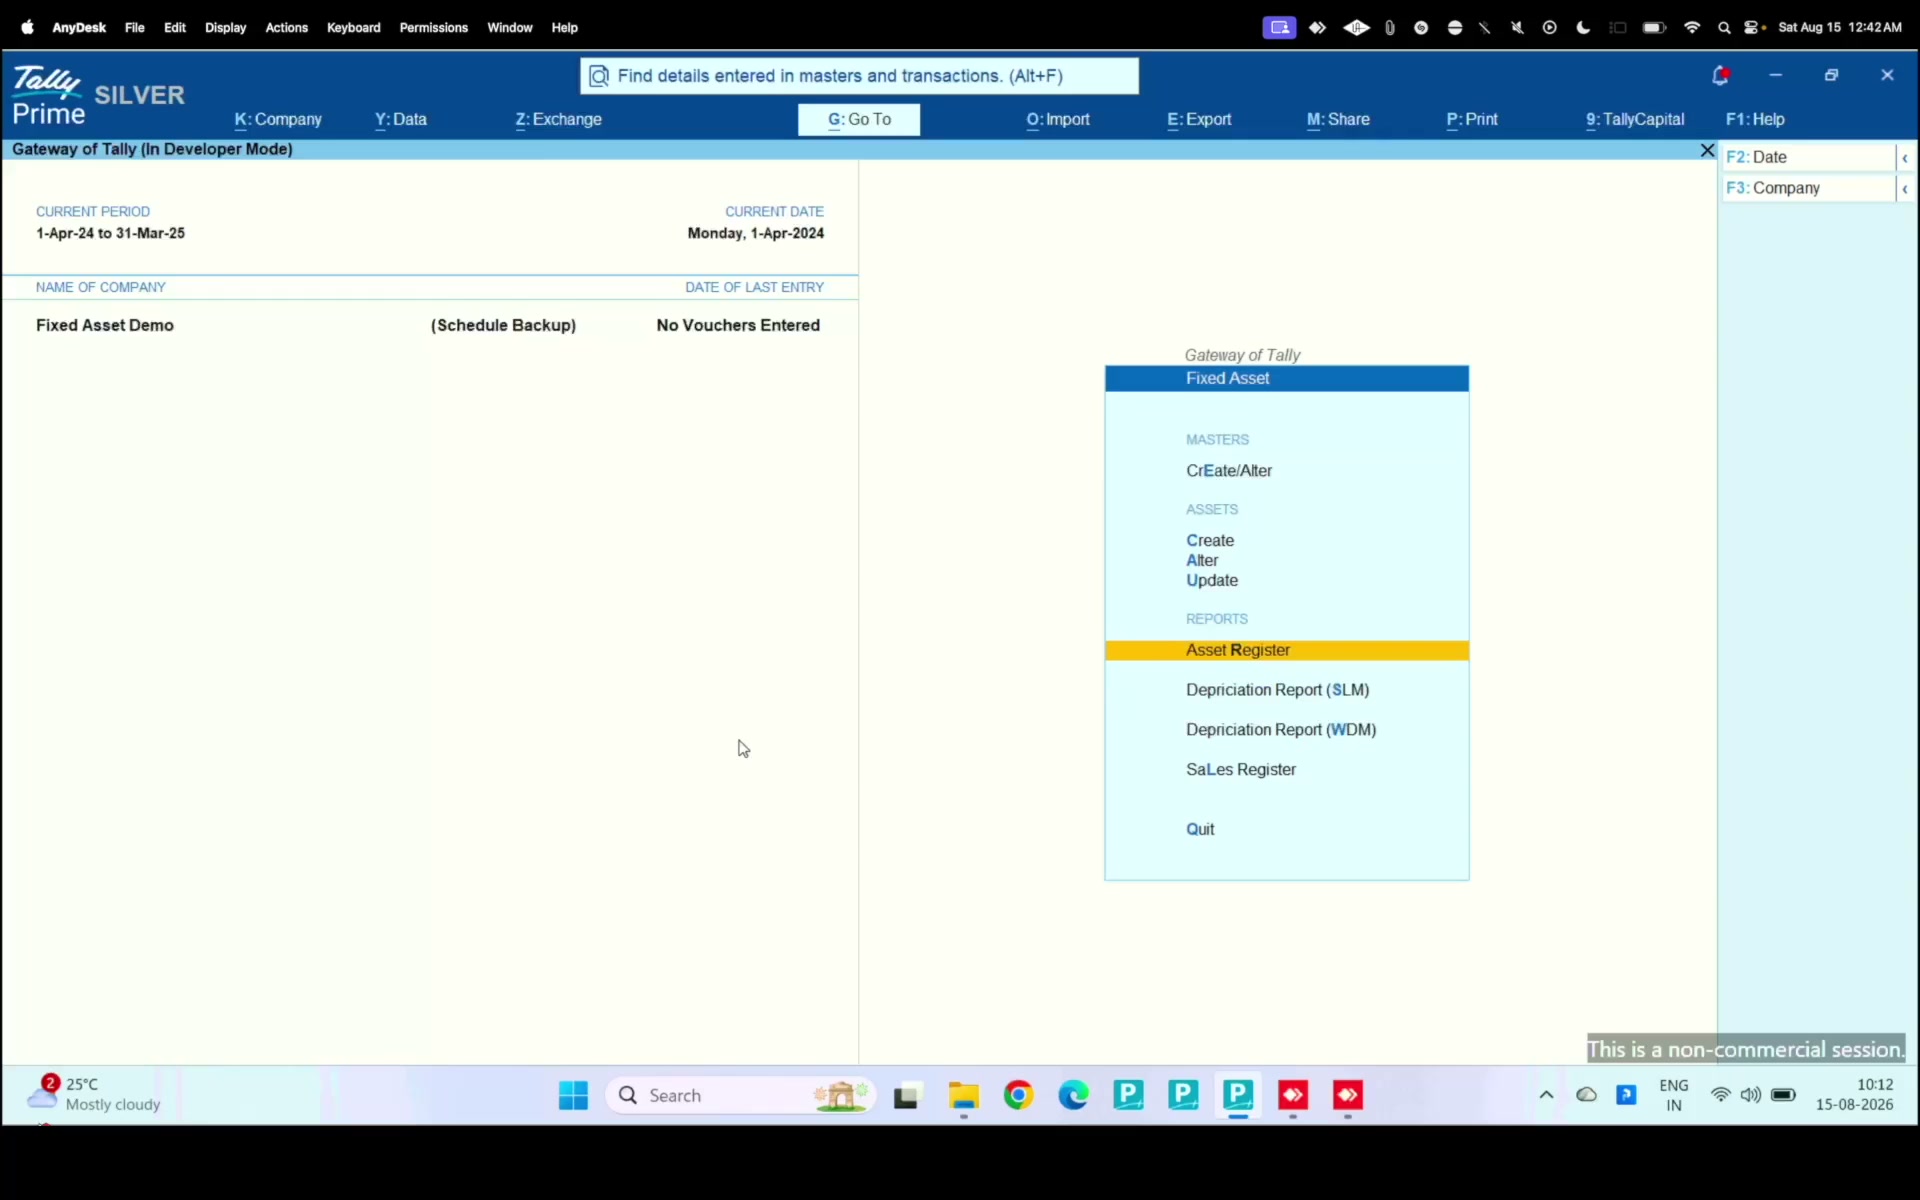Open Microsoft Edge from the taskbar

click(1073, 1095)
